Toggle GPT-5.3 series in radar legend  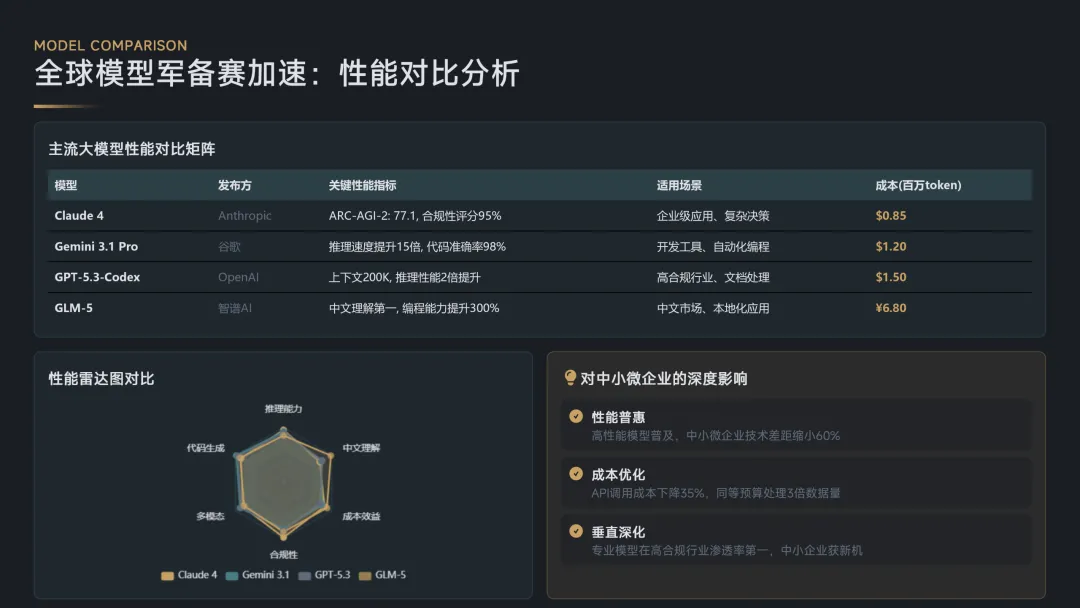[324, 575]
